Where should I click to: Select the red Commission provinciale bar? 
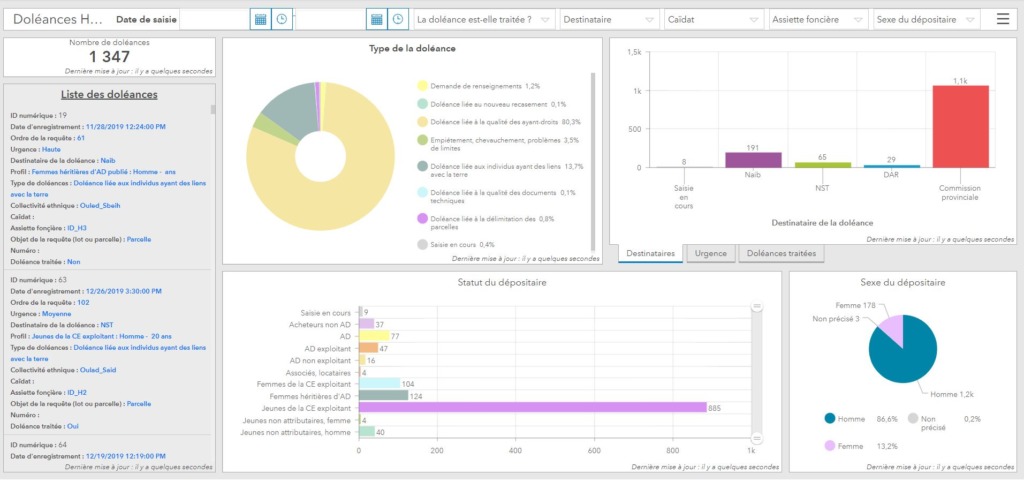961,127
